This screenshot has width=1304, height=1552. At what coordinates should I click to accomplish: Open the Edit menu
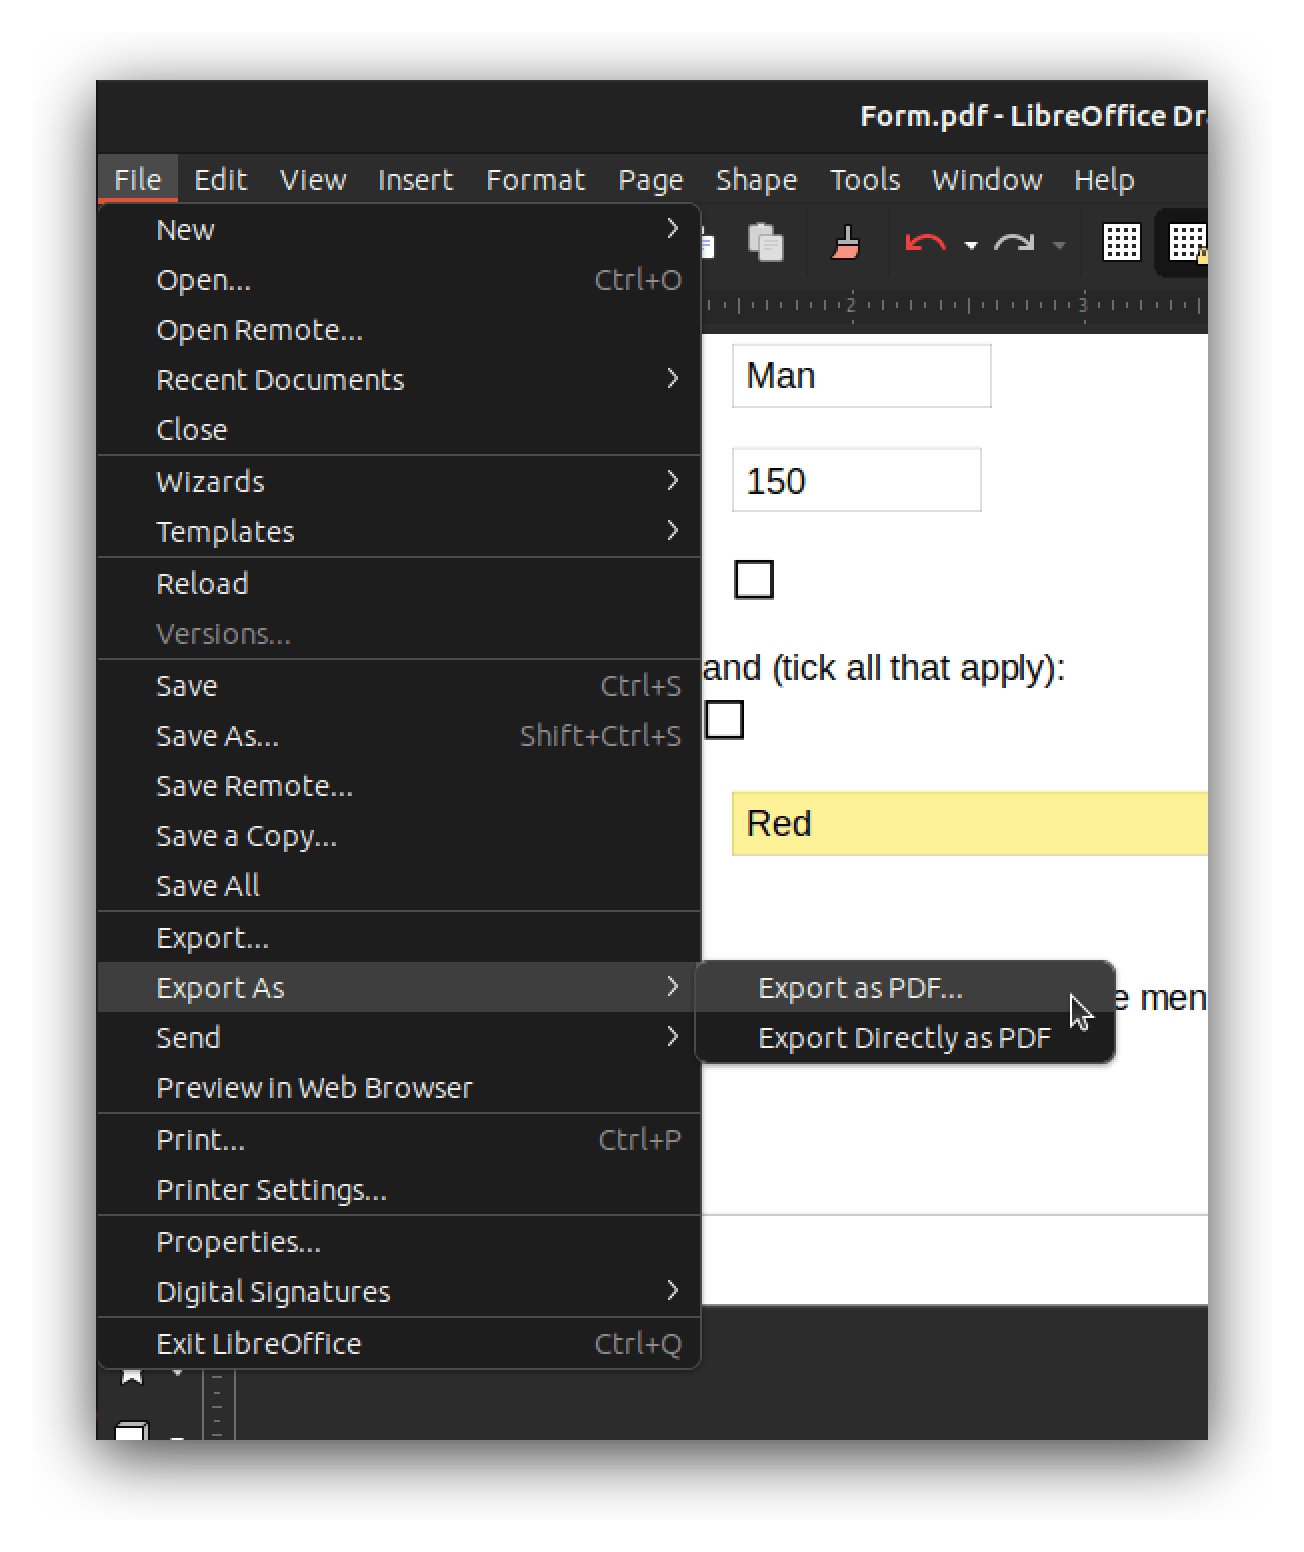[220, 179]
